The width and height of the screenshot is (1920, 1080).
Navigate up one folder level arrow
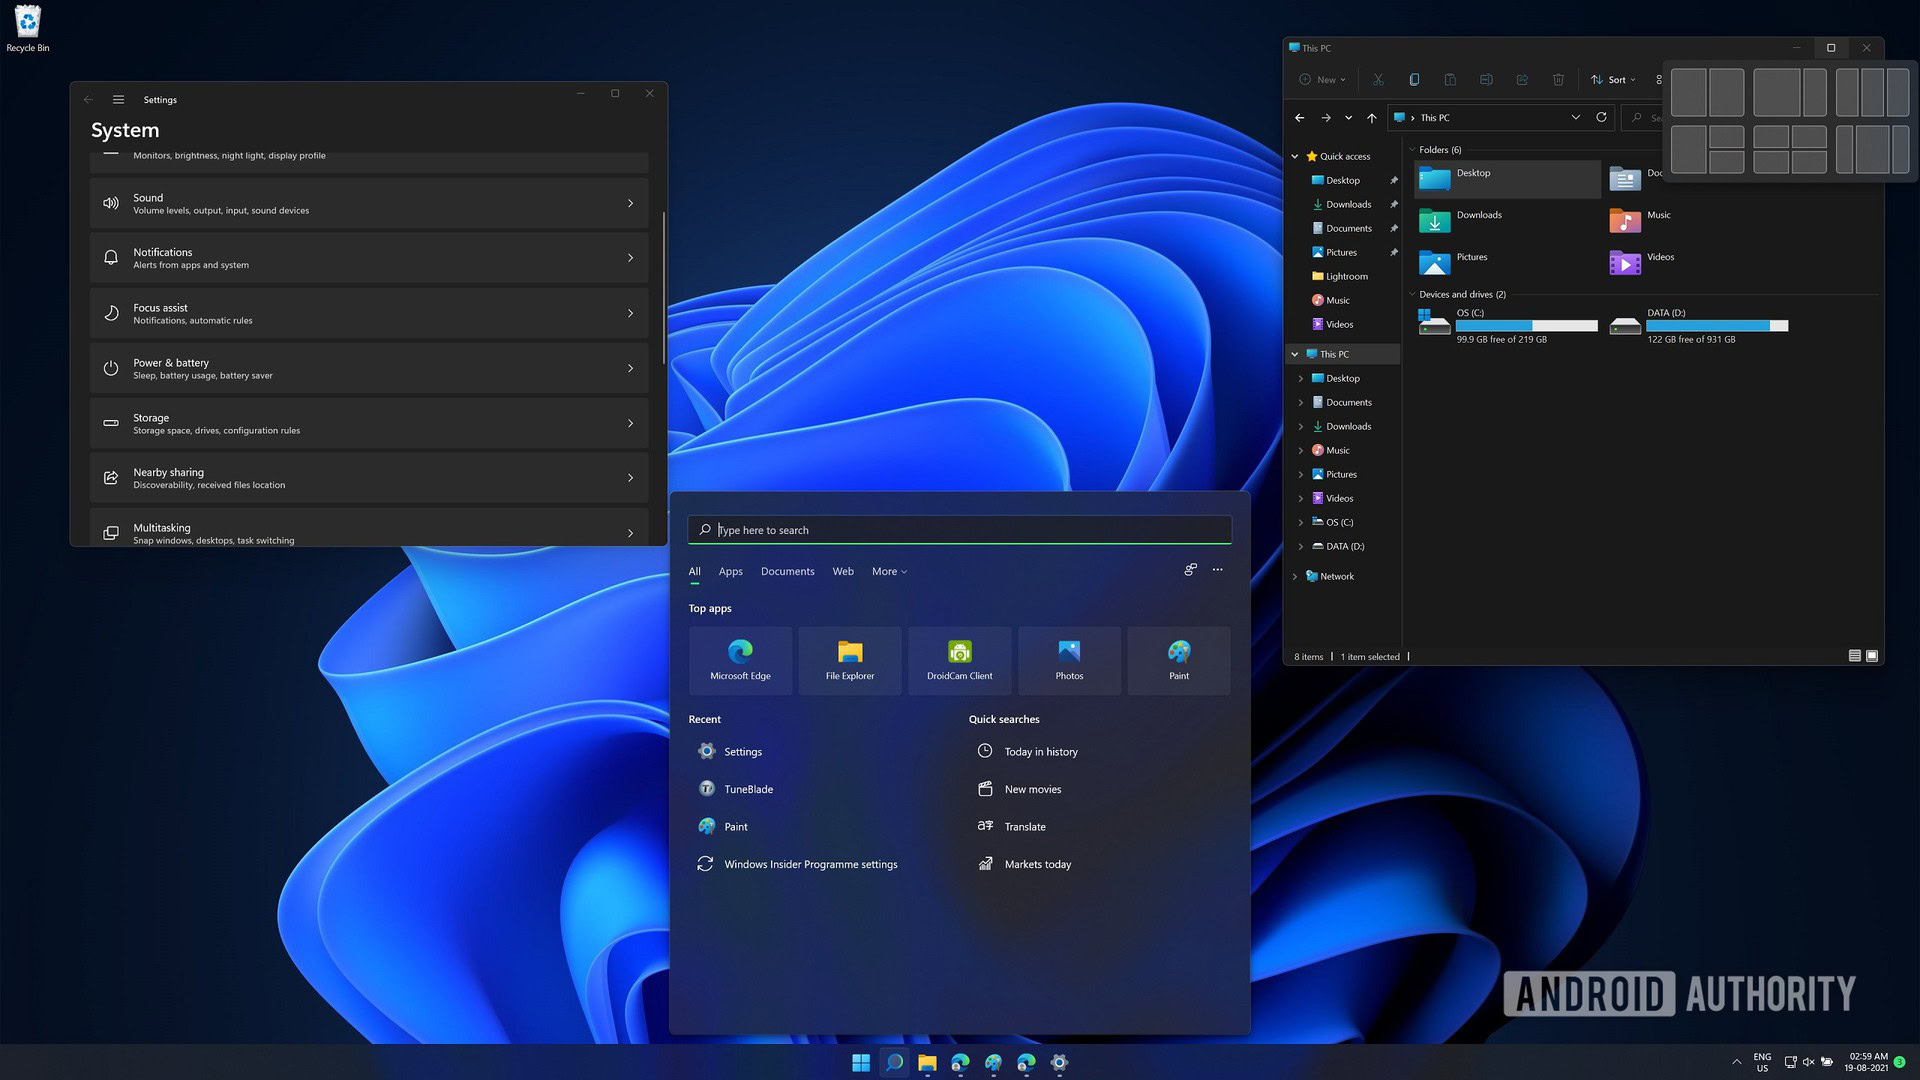coord(1372,118)
